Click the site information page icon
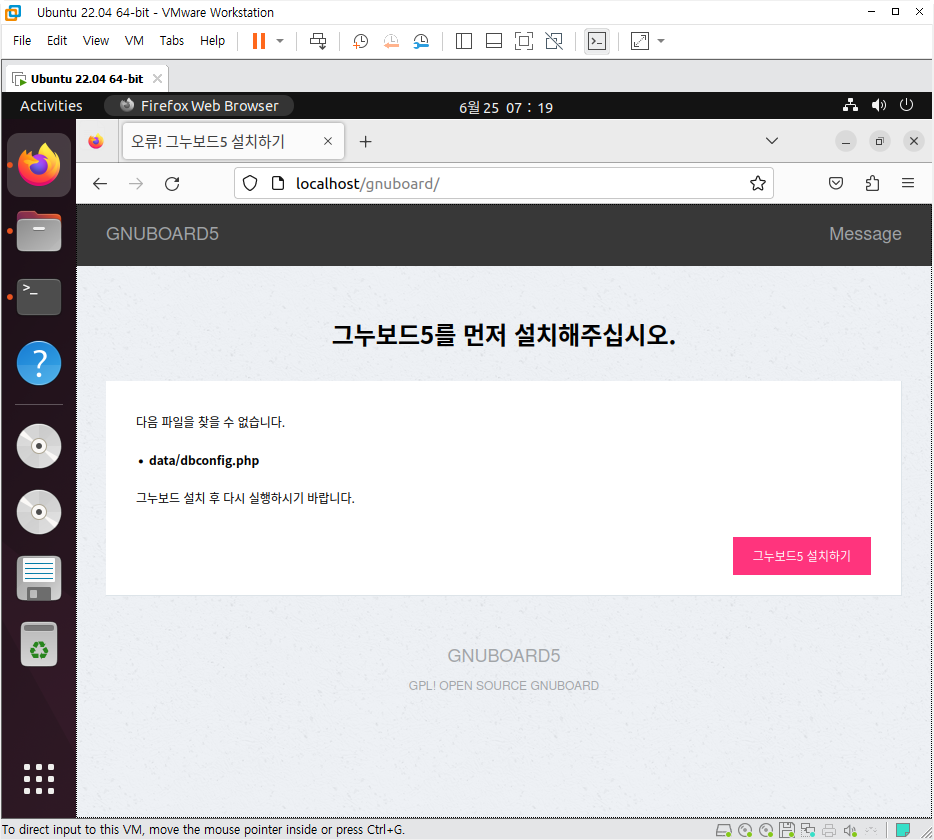934x840 pixels. [x=278, y=183]
